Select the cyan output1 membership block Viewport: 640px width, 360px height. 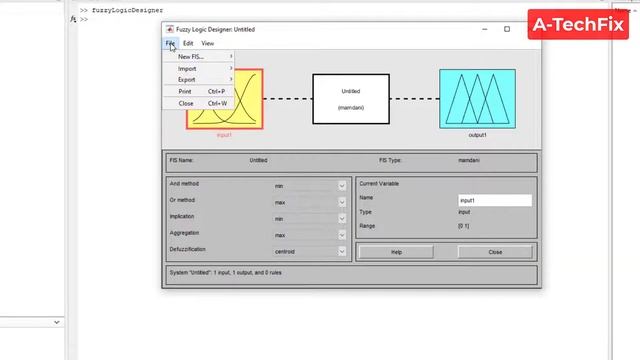(477, 99)
